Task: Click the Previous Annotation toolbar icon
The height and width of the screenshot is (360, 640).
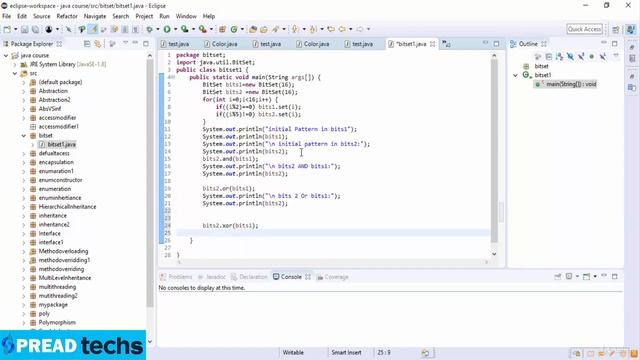Action: (x=312, y=29)
